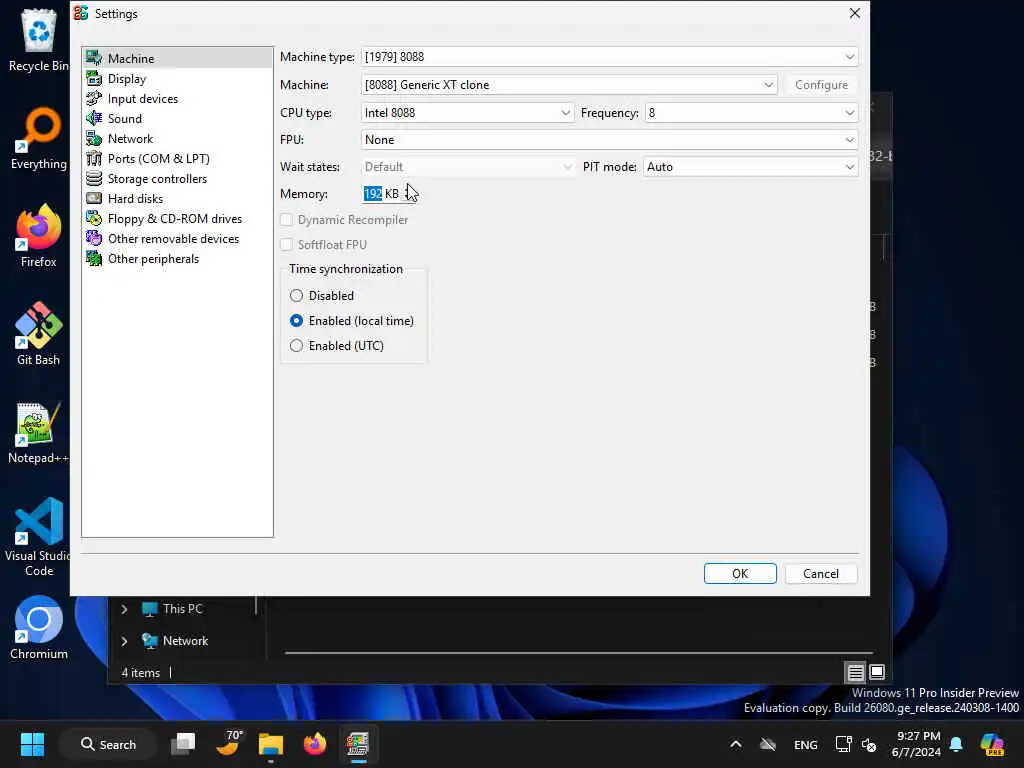Click the 86Box taskbar icon

[x=358, y=744]
